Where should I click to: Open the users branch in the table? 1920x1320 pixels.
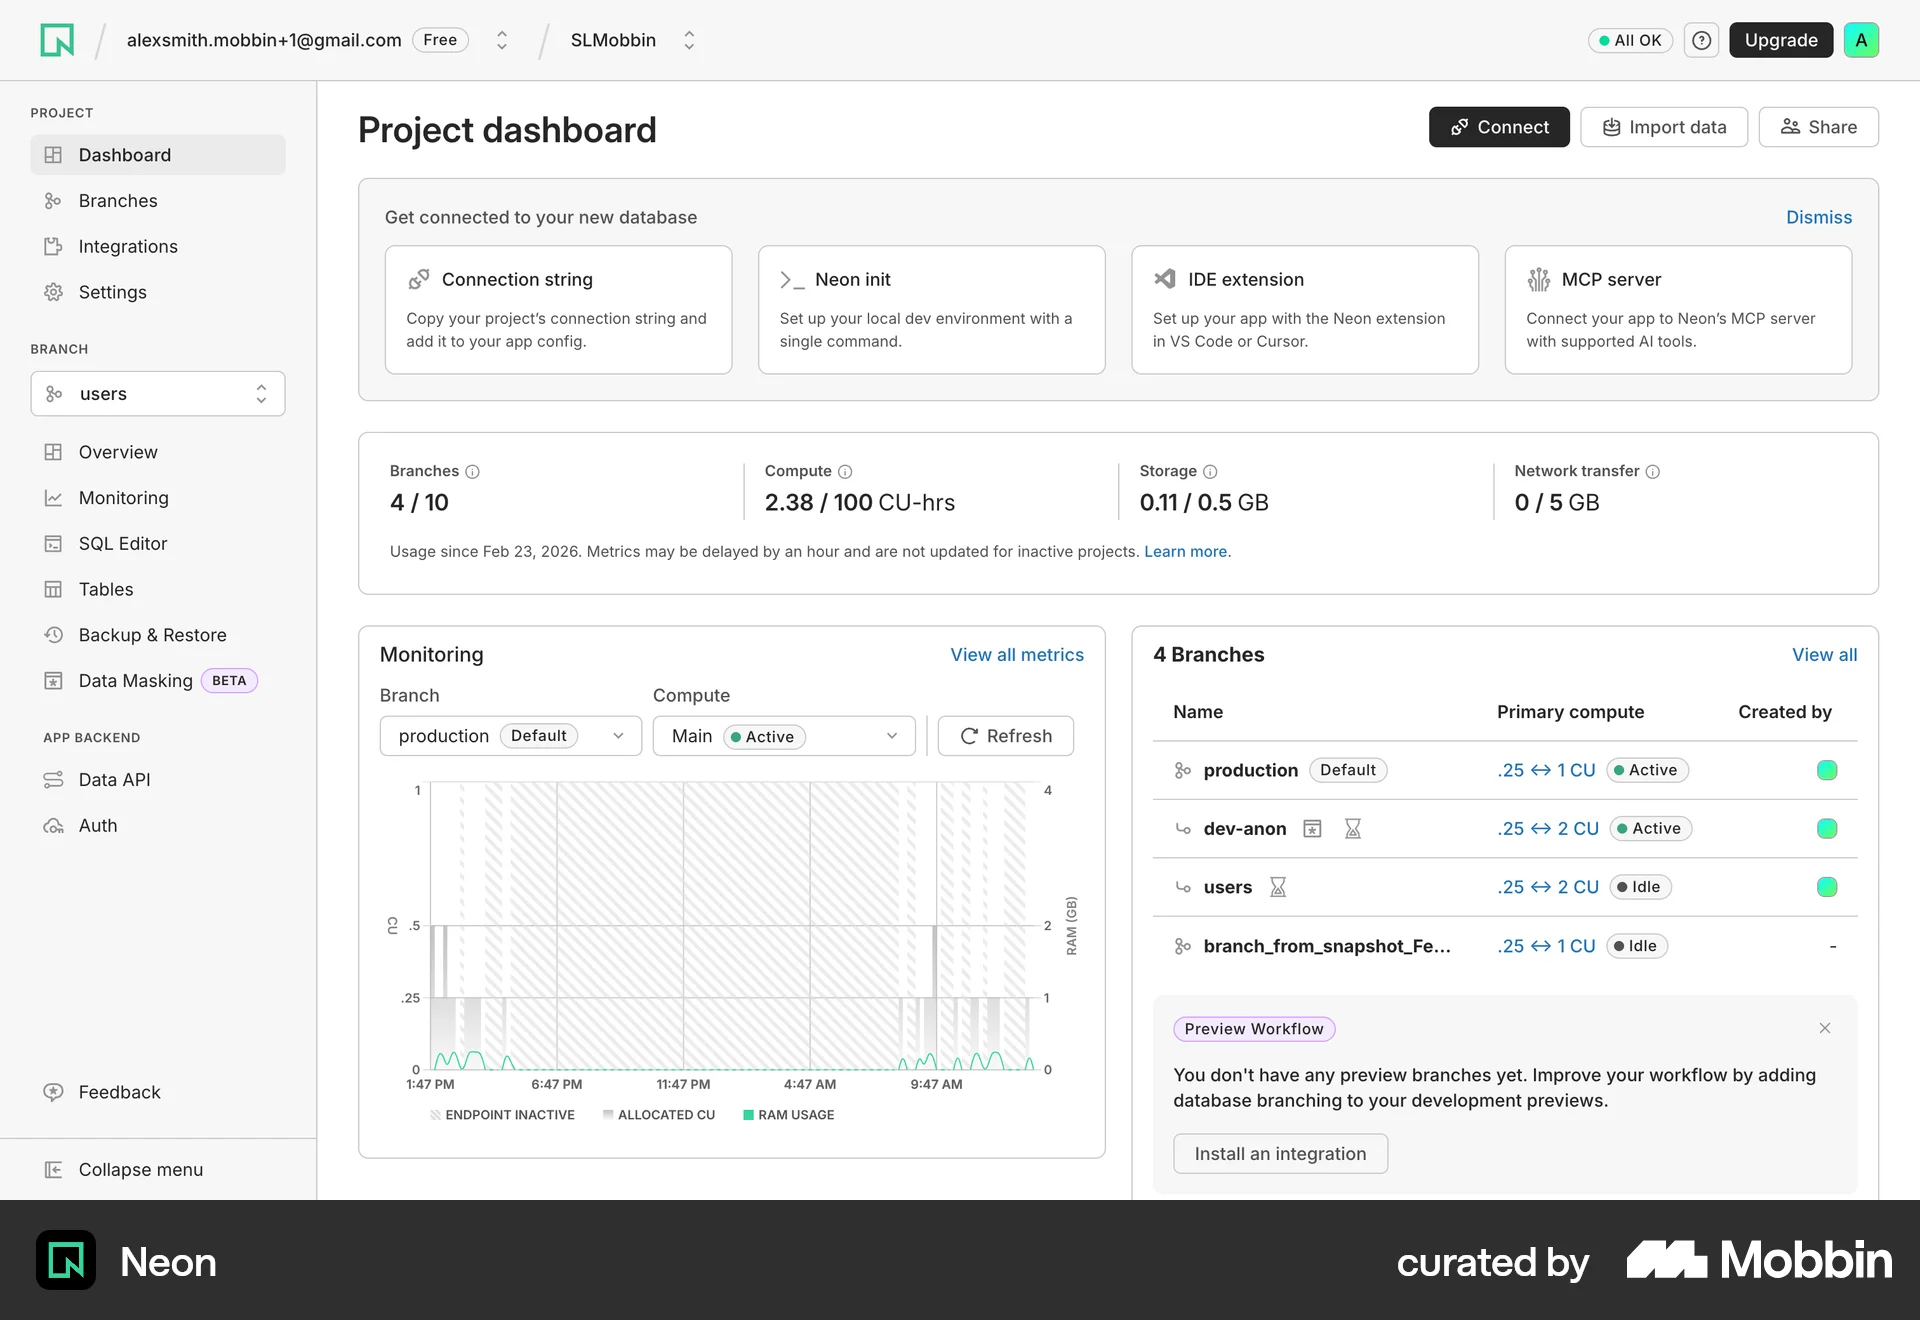pyautogui.click(x=1504, y=887)
